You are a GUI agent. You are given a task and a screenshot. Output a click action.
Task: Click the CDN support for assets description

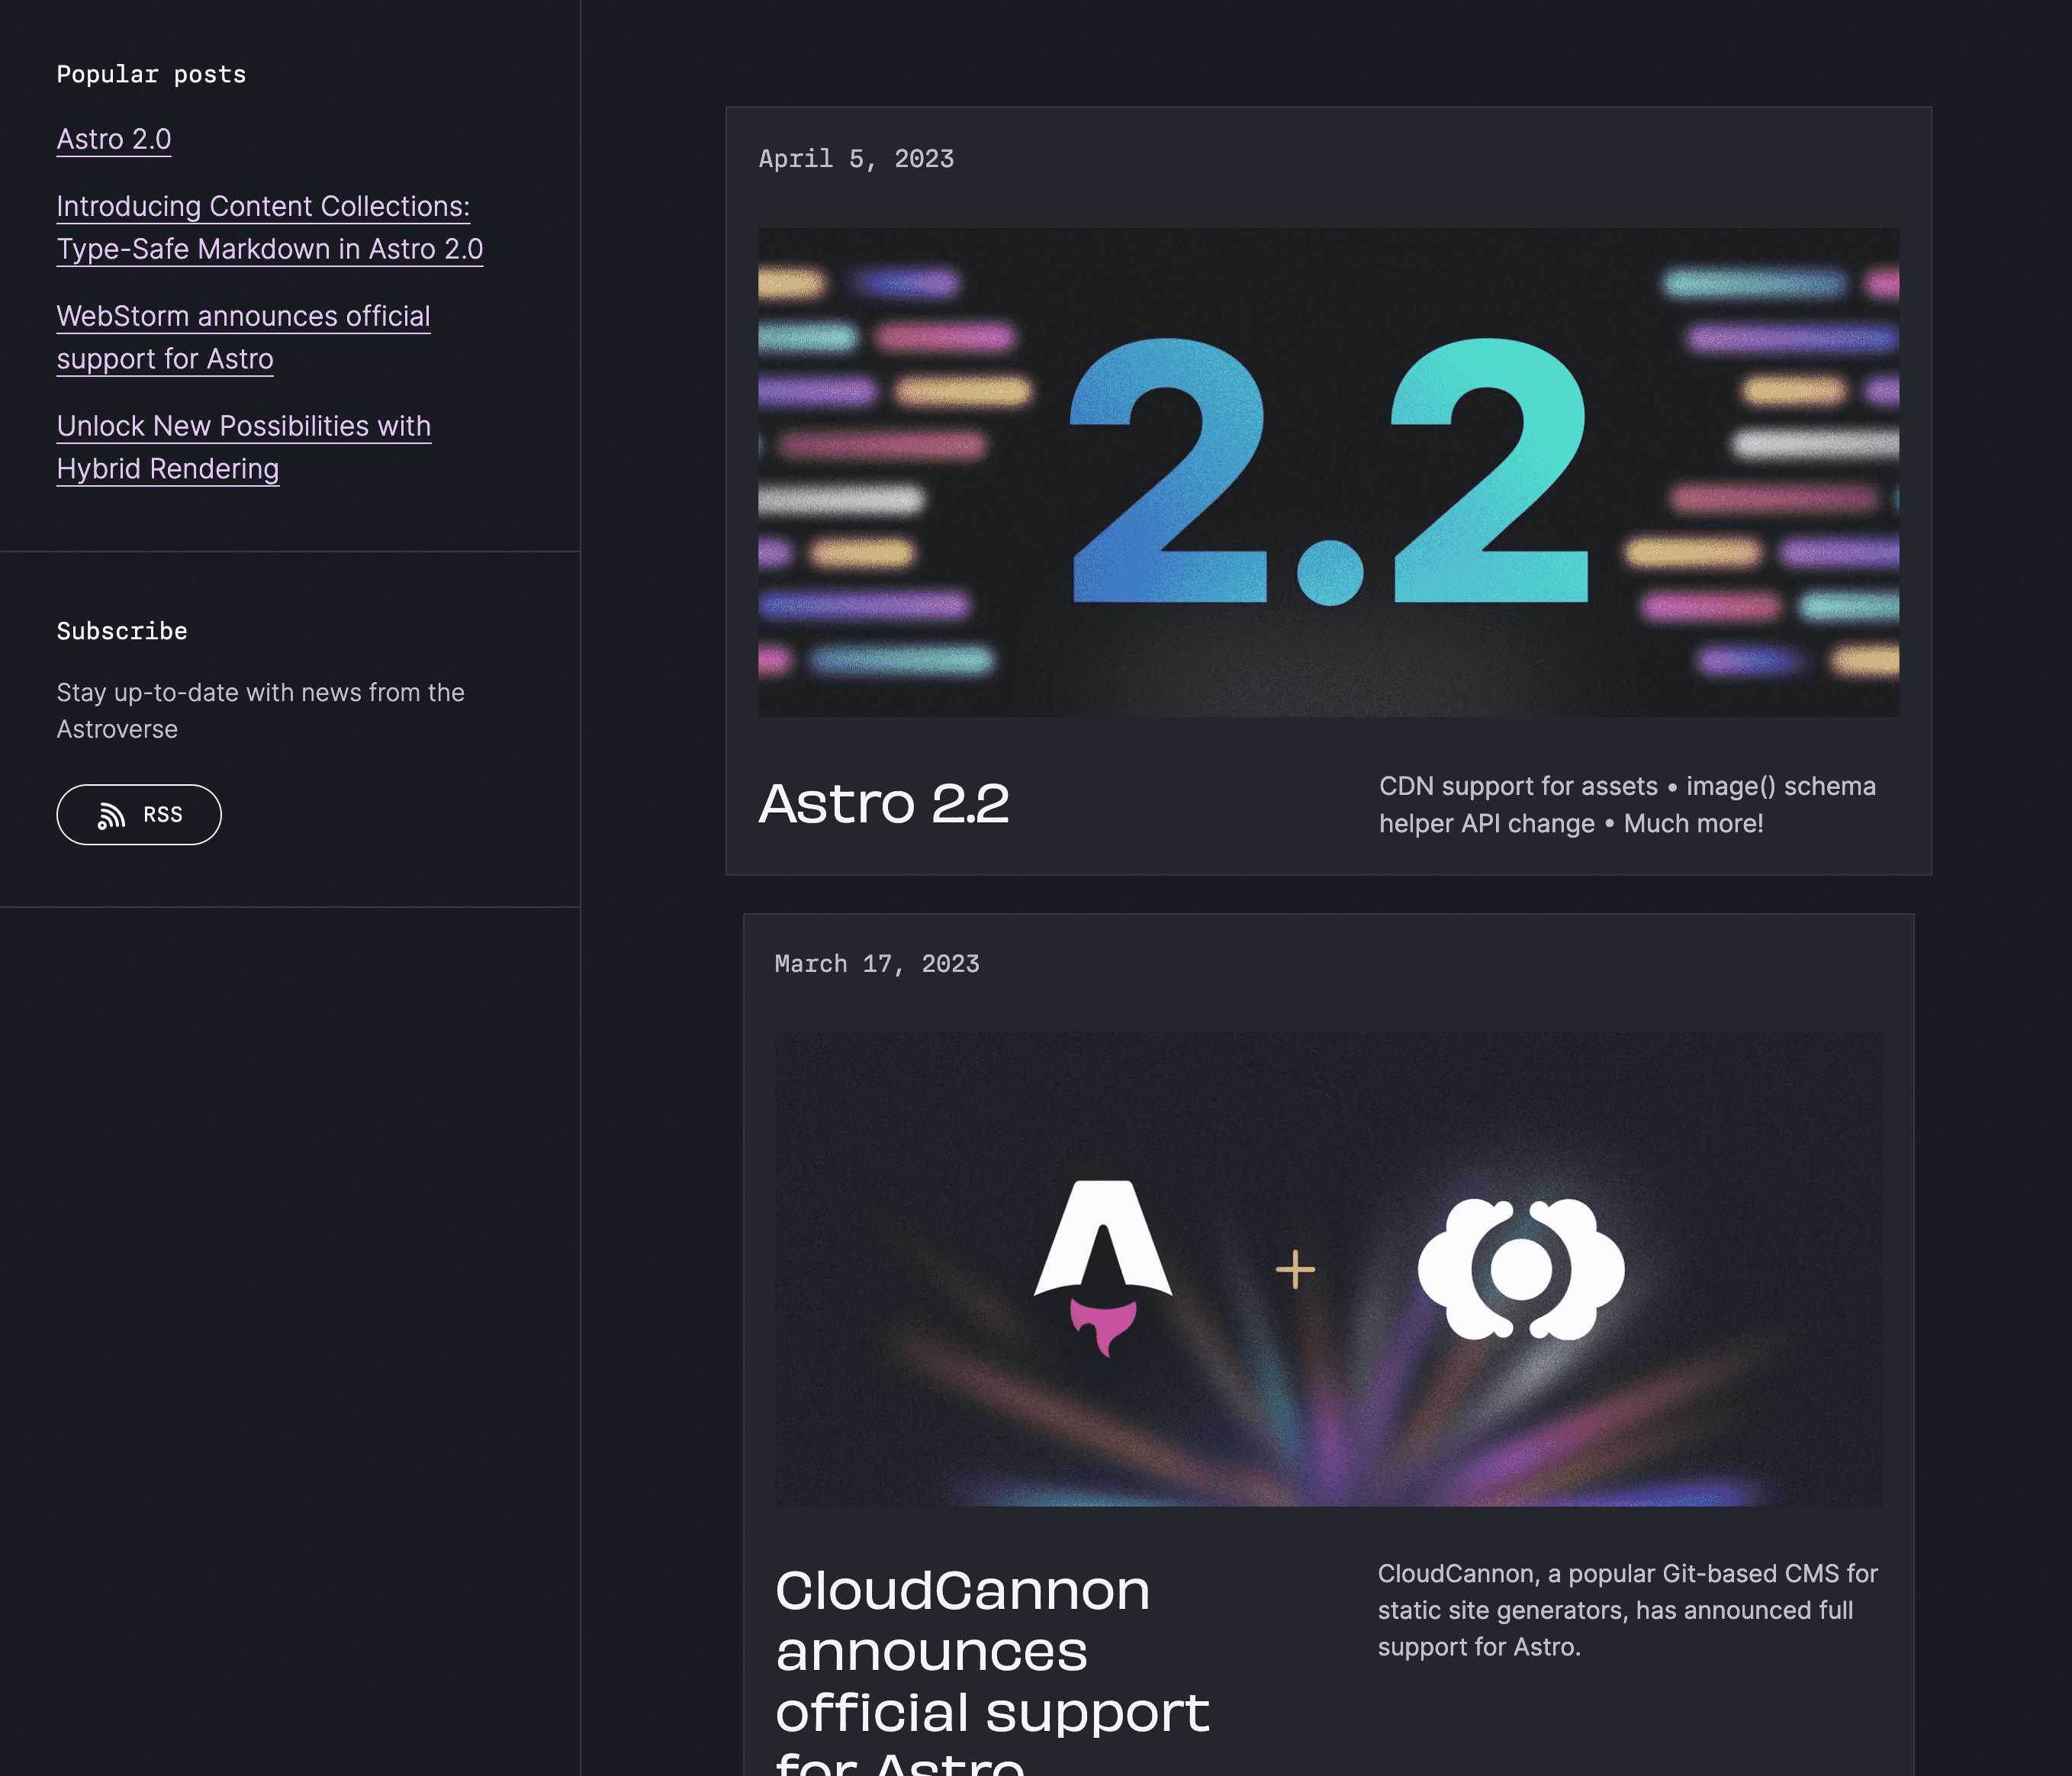1627,805
